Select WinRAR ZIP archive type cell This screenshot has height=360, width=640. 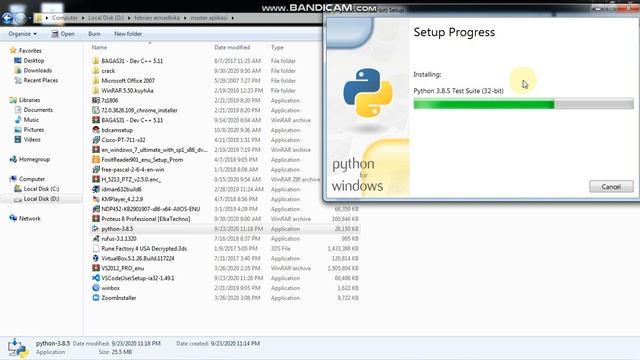pyautogui.click(x=295, y=179)
